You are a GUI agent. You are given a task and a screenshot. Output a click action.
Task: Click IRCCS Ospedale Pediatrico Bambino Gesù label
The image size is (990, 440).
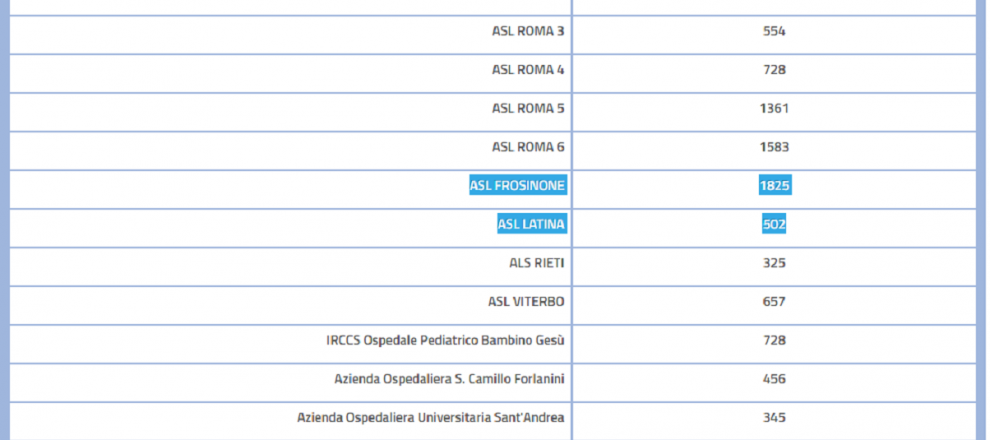point(445,341)
